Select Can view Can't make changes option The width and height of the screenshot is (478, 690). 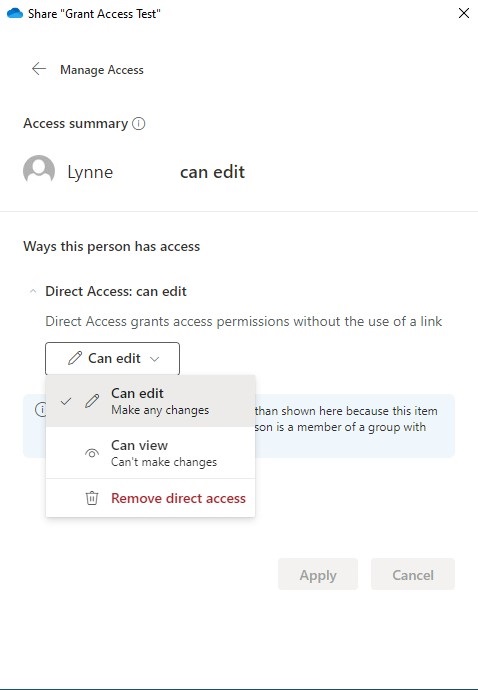151,453
